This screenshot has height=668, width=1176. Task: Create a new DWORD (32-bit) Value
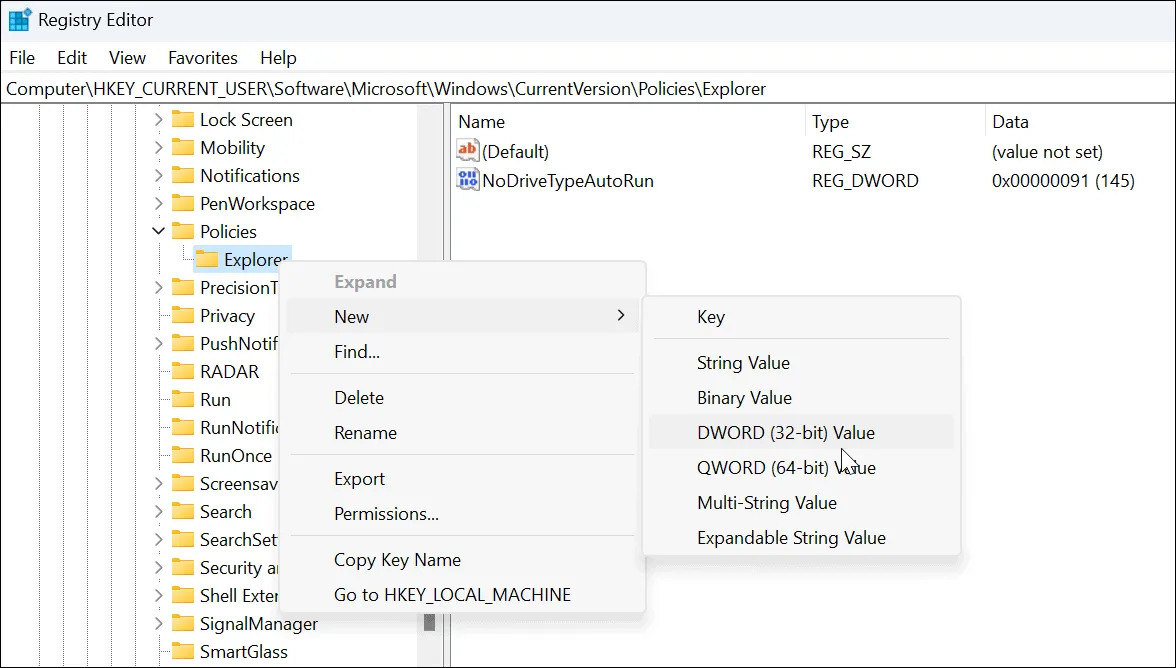coord(801,433)
